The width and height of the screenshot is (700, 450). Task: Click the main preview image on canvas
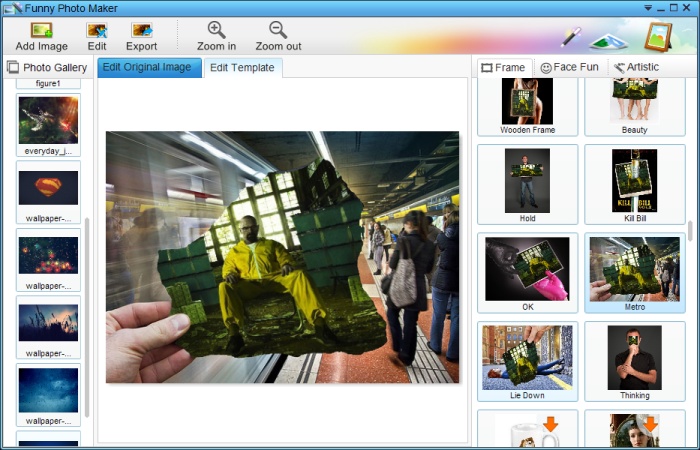tap(282, 257)
